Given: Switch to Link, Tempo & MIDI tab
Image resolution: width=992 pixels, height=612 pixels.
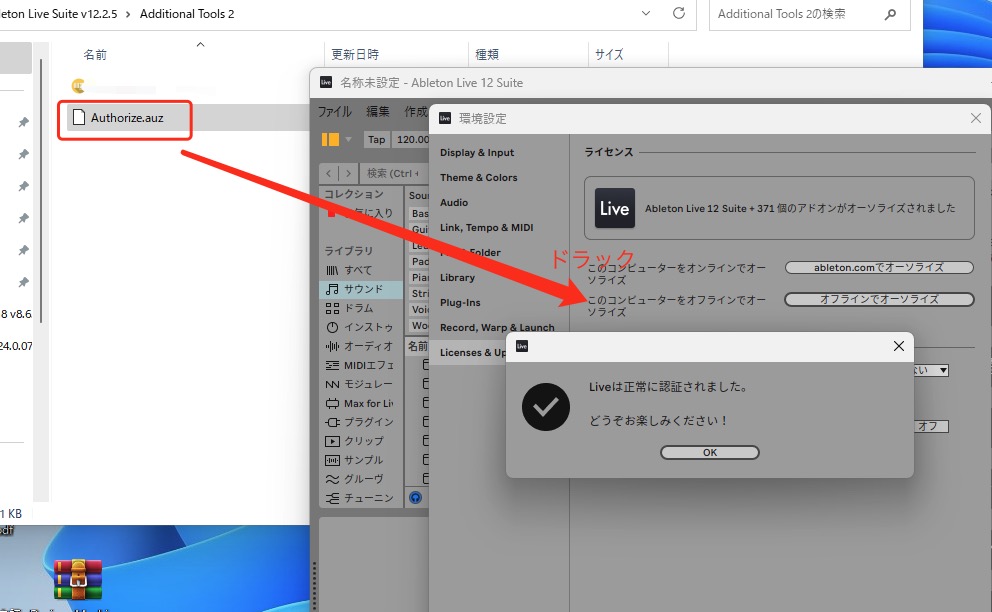Looking at the screenshot, I should tap(487, 228).
